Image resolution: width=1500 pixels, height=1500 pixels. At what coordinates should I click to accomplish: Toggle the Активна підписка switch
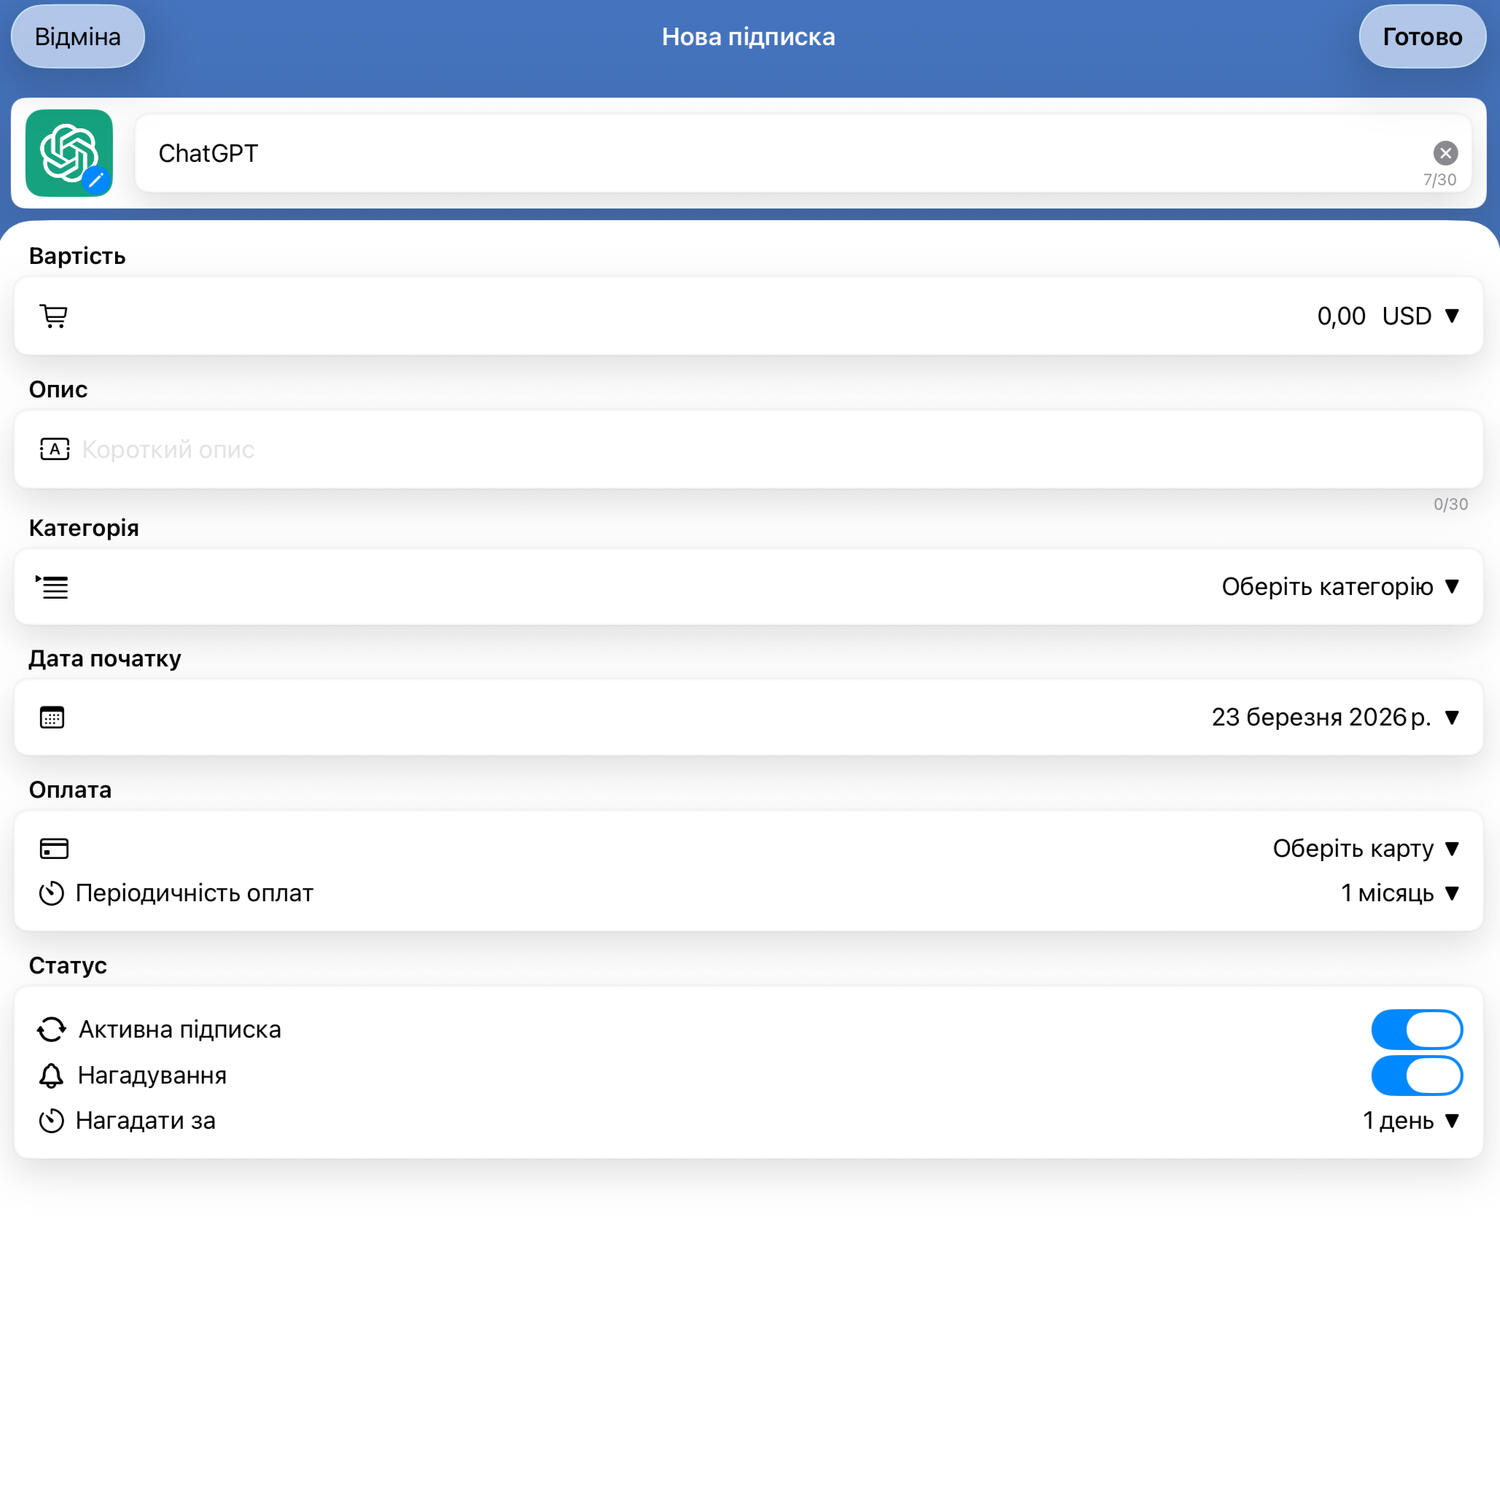pos(1416,1029)
